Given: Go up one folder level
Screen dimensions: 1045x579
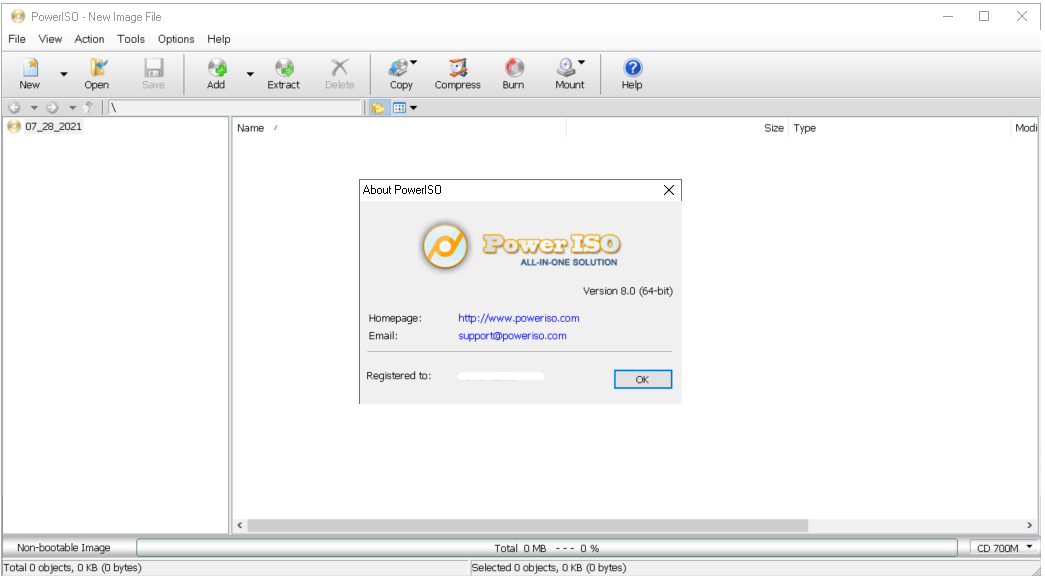Looking at the screenshot, I should 88,107.
